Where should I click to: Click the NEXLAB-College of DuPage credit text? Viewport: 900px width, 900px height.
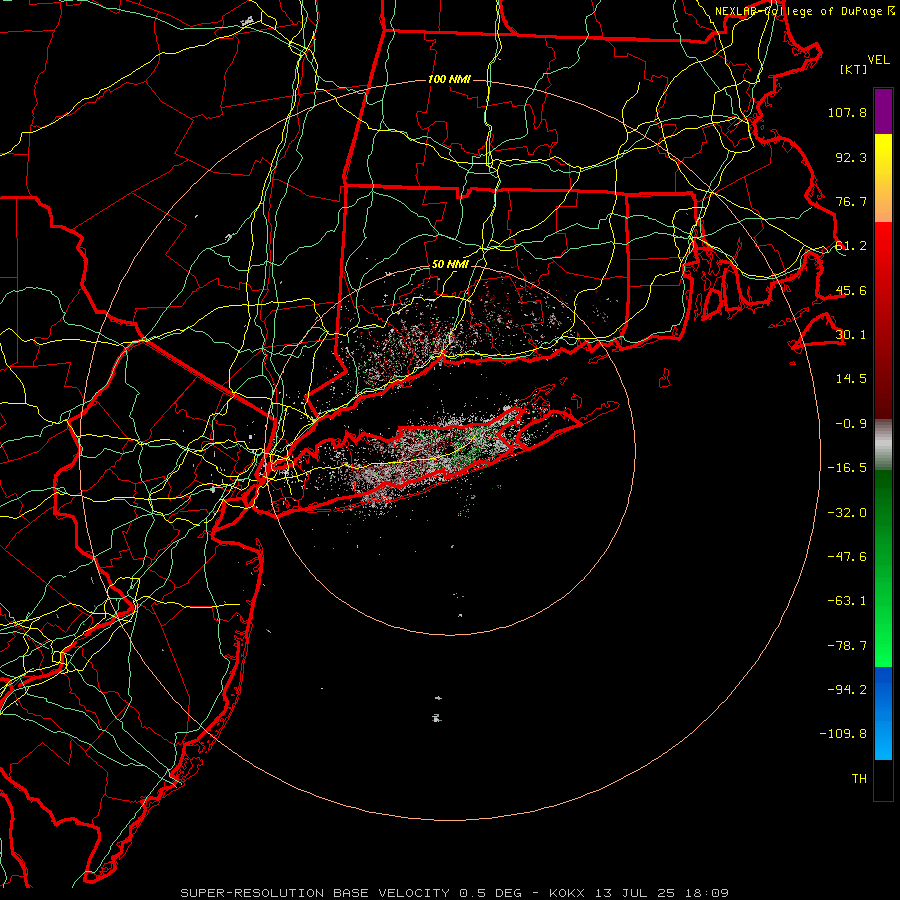coord(804,11)
